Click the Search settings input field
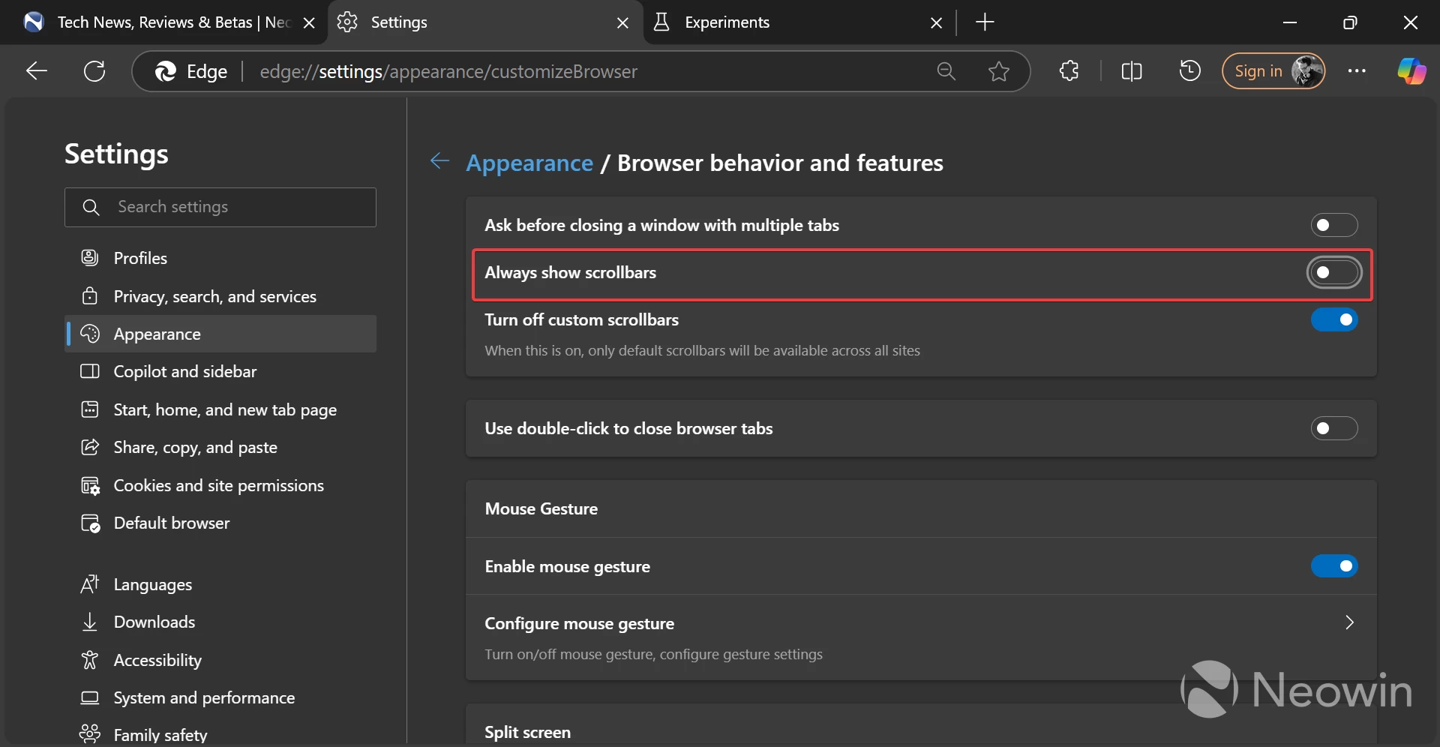The image size is (1440, 747). pyautogui.click(x=220, y=207)
